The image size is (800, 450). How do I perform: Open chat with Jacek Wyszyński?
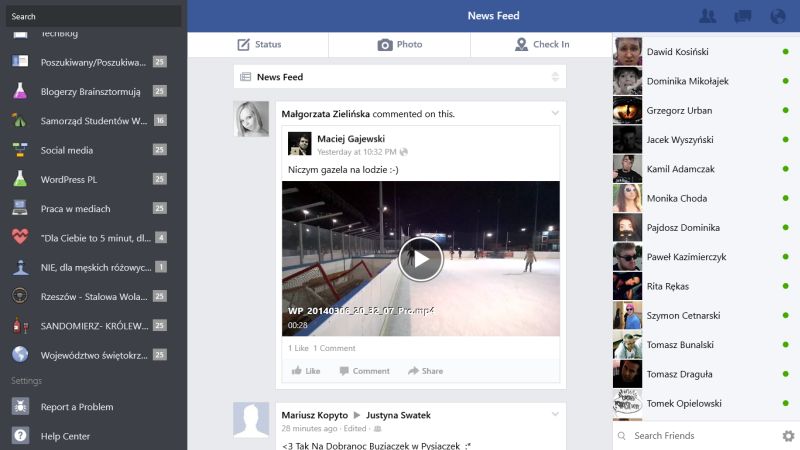pyautogui.click(x=706, y=140)
